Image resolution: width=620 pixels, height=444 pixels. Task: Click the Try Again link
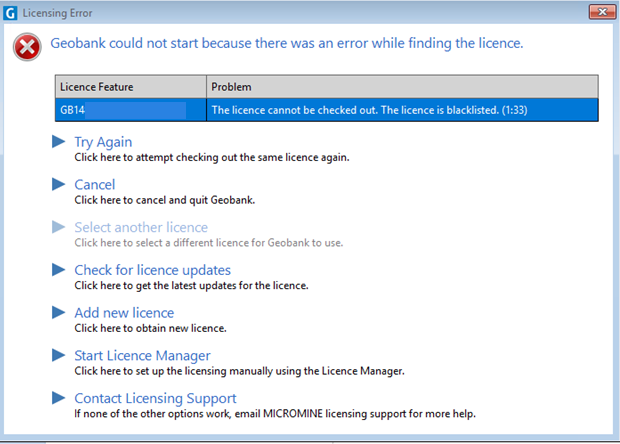click(x=103, y=142)
